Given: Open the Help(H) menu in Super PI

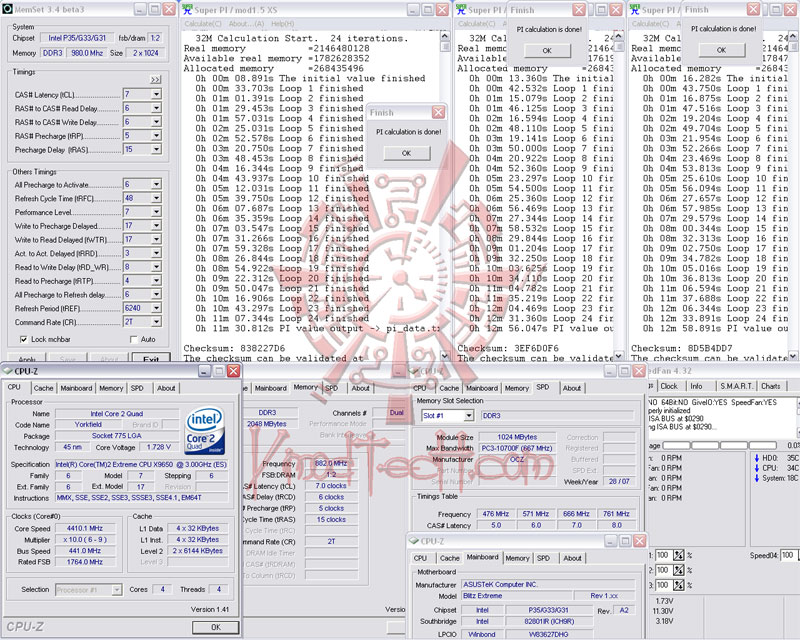Looking at the screenshot, I should pyautogui.click(x=283, y=24).
